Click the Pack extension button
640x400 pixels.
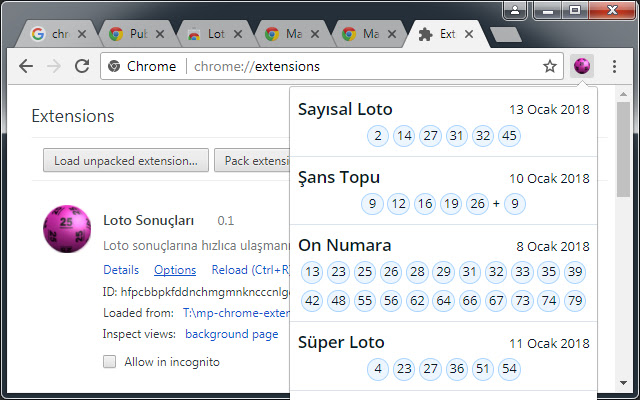[252, 160]
